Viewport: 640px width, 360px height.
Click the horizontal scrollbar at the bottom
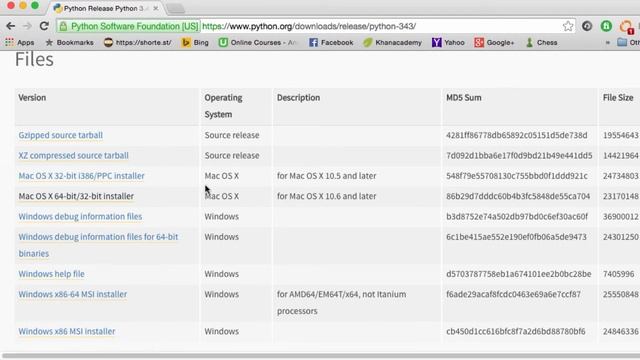[320, 356]
